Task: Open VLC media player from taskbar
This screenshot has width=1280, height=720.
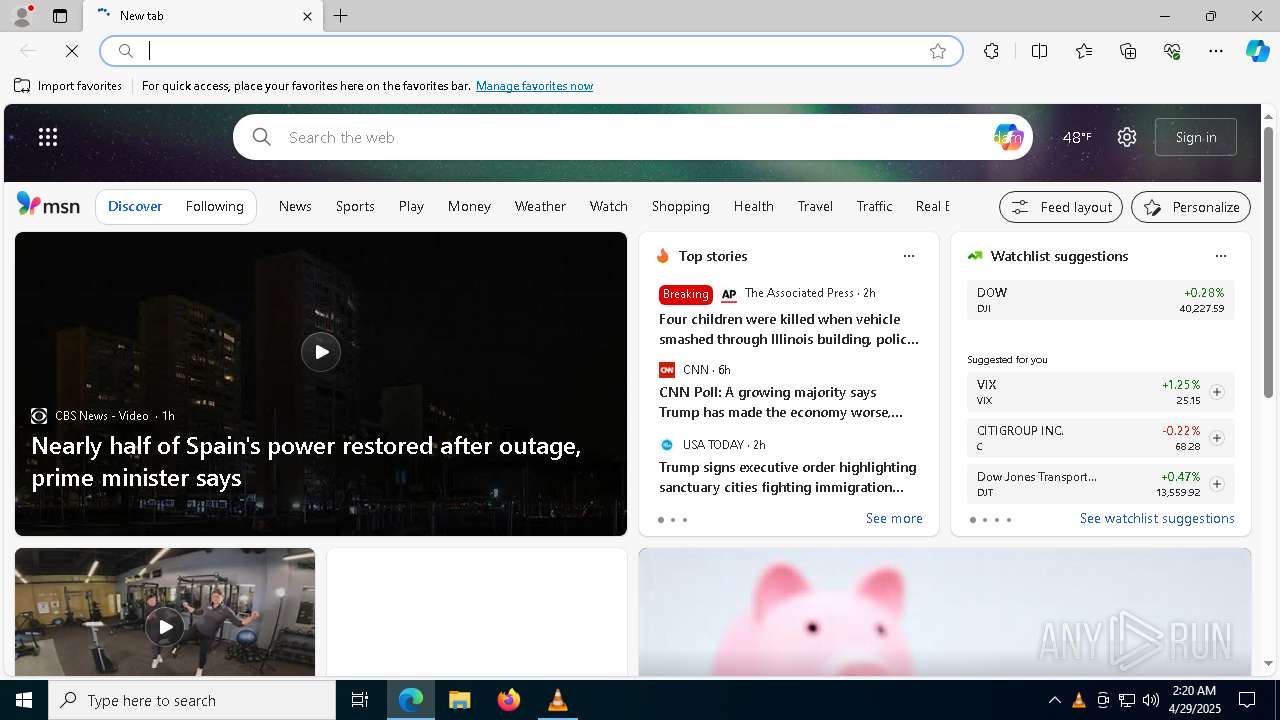Action: 558,700
